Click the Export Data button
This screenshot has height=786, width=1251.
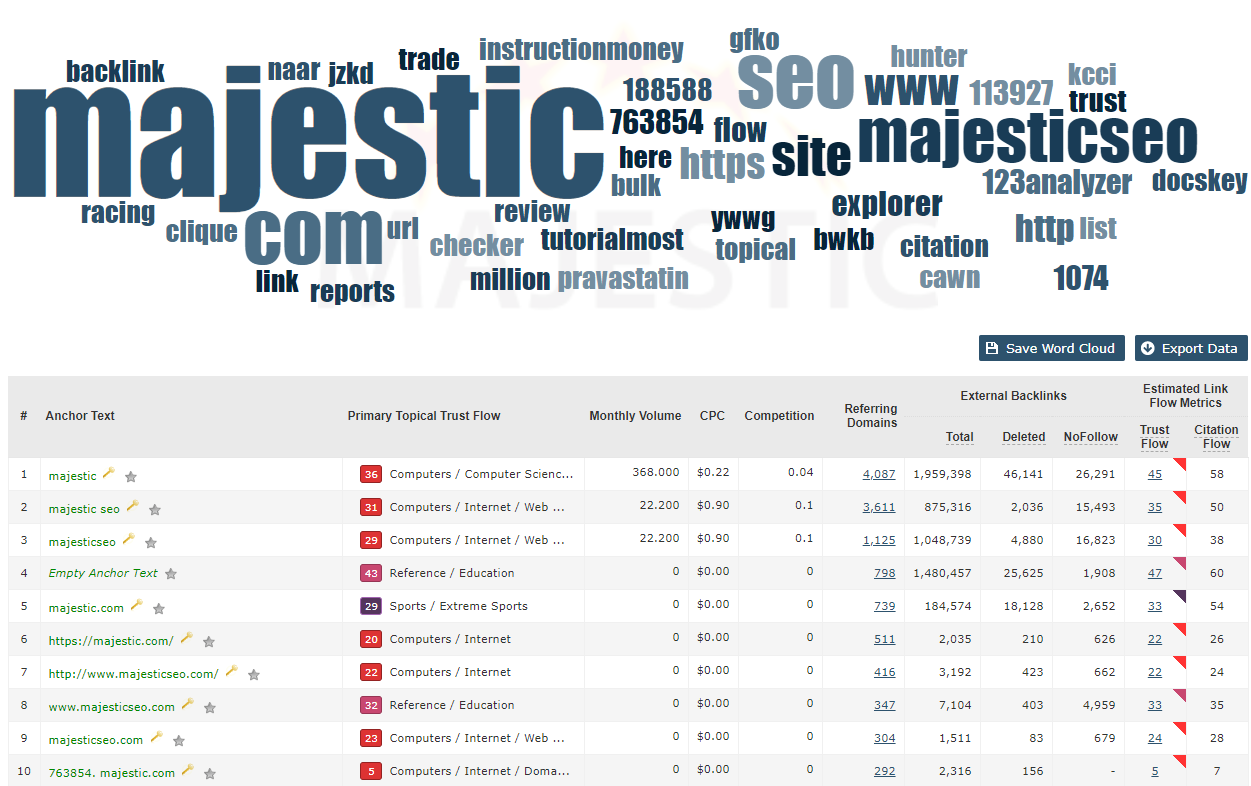[x=1190, y=348]
